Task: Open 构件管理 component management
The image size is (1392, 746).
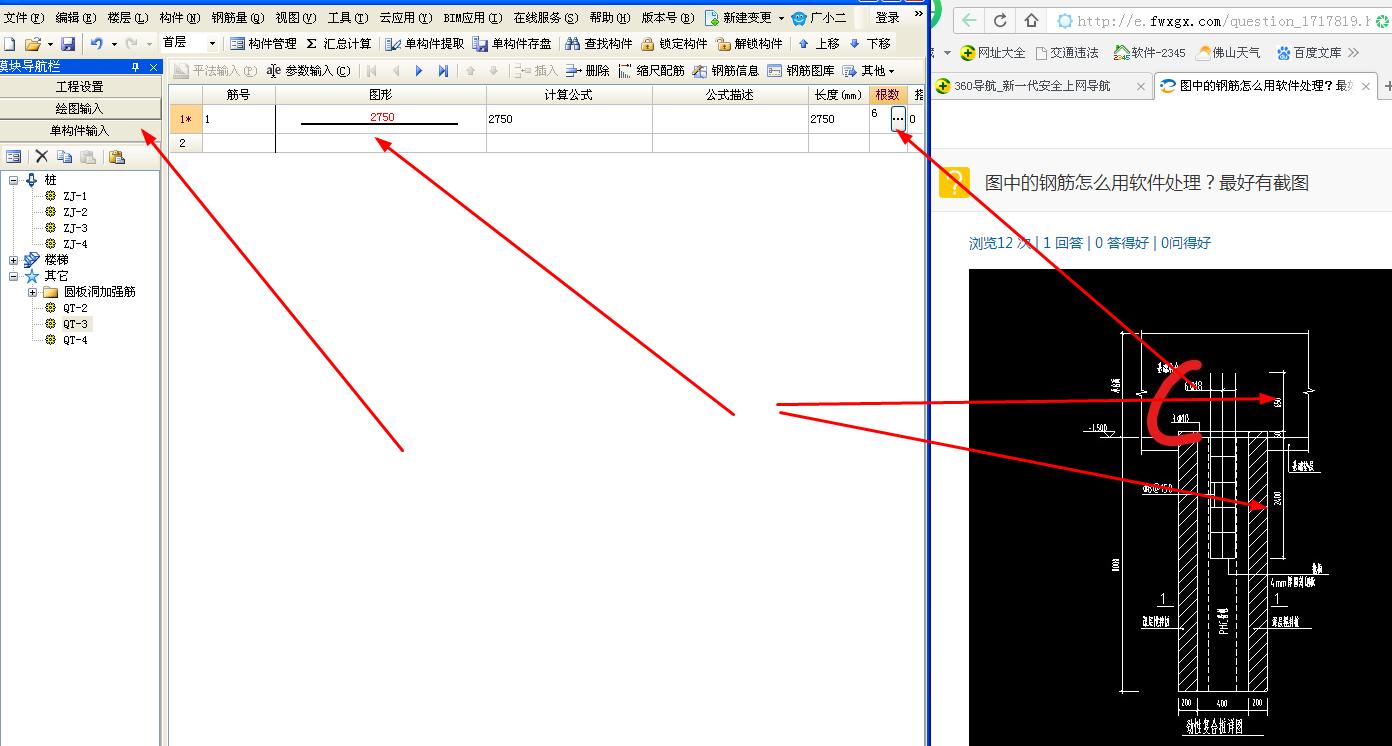Action: click(x=263, y=44)
